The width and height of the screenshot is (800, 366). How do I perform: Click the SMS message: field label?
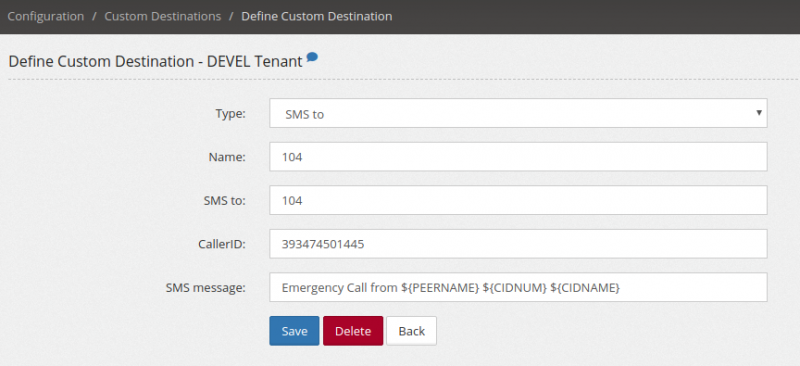(206, 288)
